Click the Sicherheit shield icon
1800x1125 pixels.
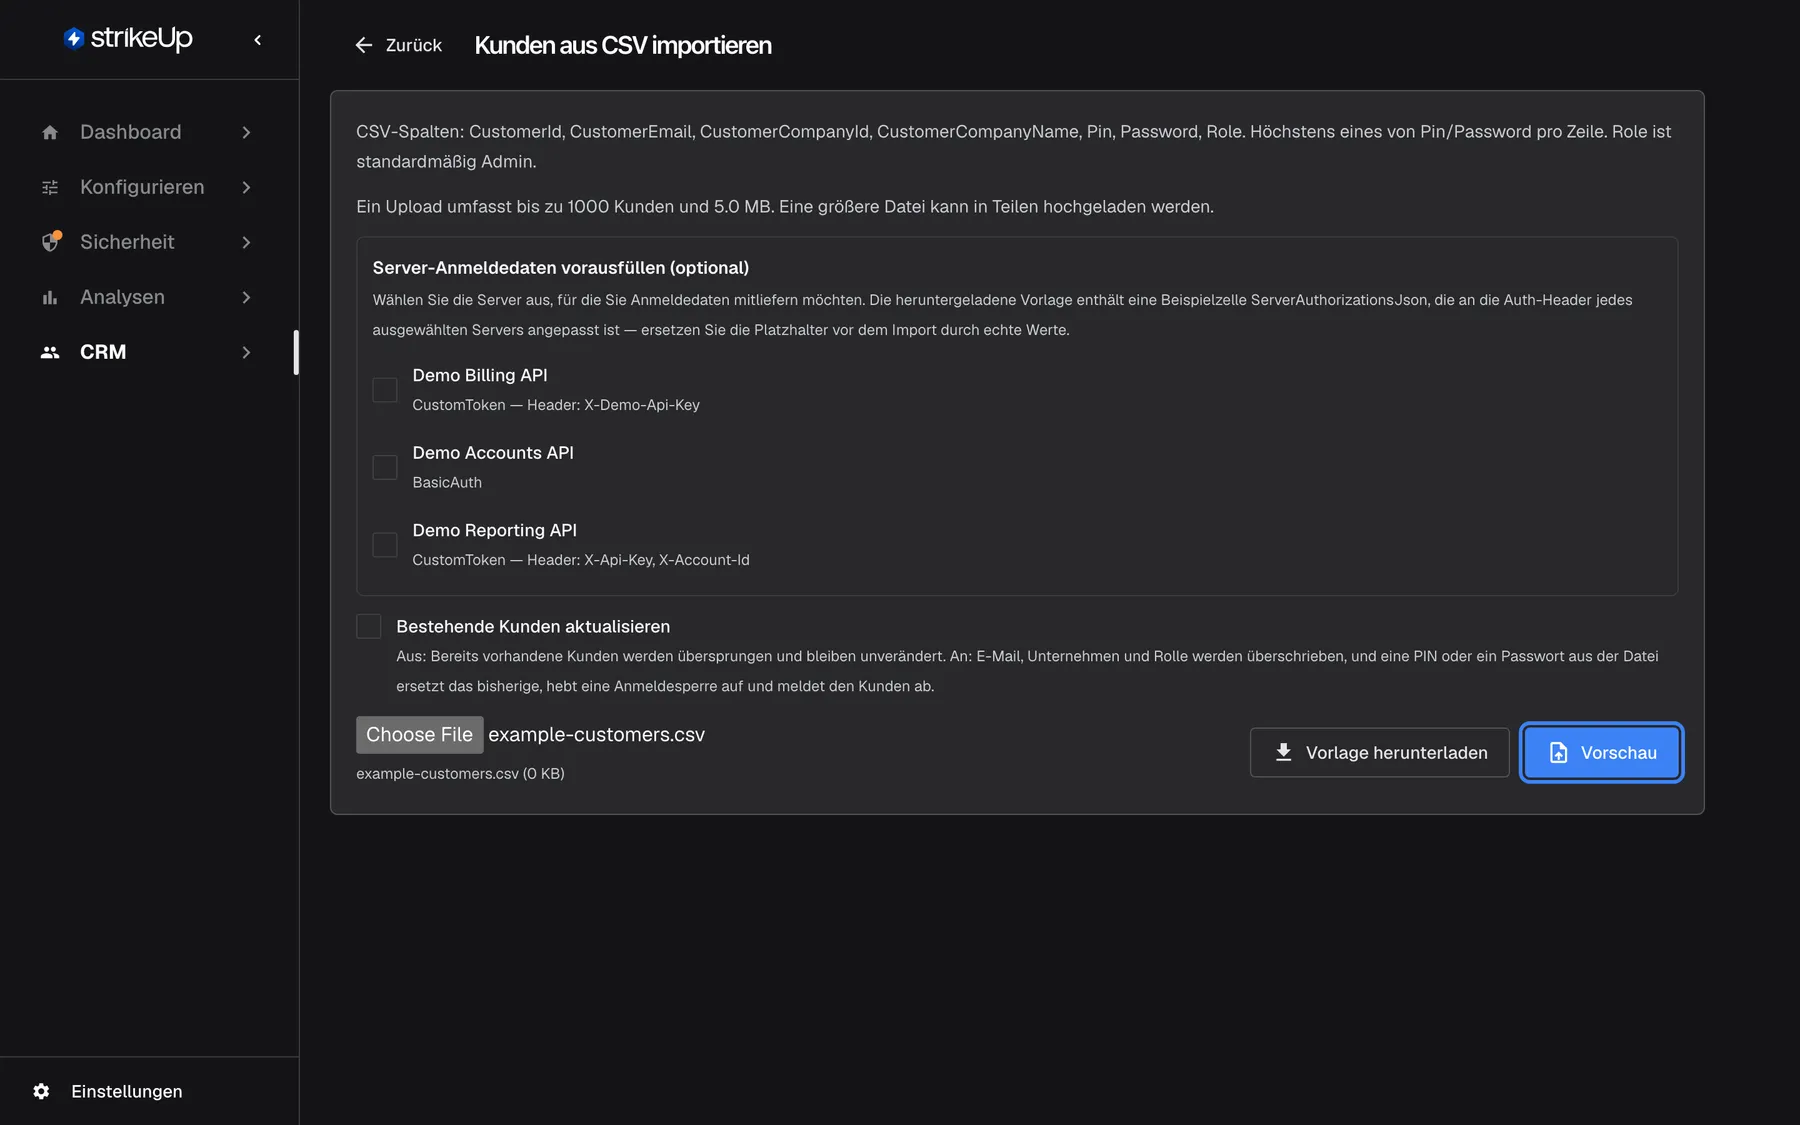pyautogui.click(x=50, y=242)
